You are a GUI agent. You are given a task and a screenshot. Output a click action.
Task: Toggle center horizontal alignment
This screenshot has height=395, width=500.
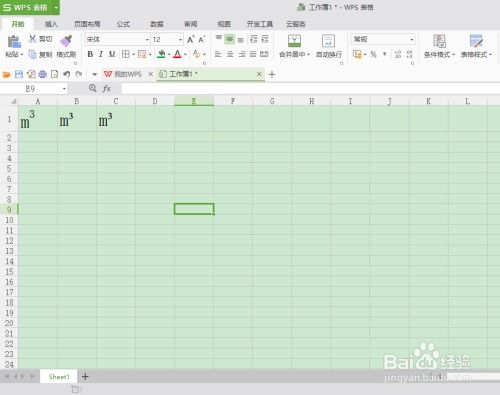coord(230,54)
